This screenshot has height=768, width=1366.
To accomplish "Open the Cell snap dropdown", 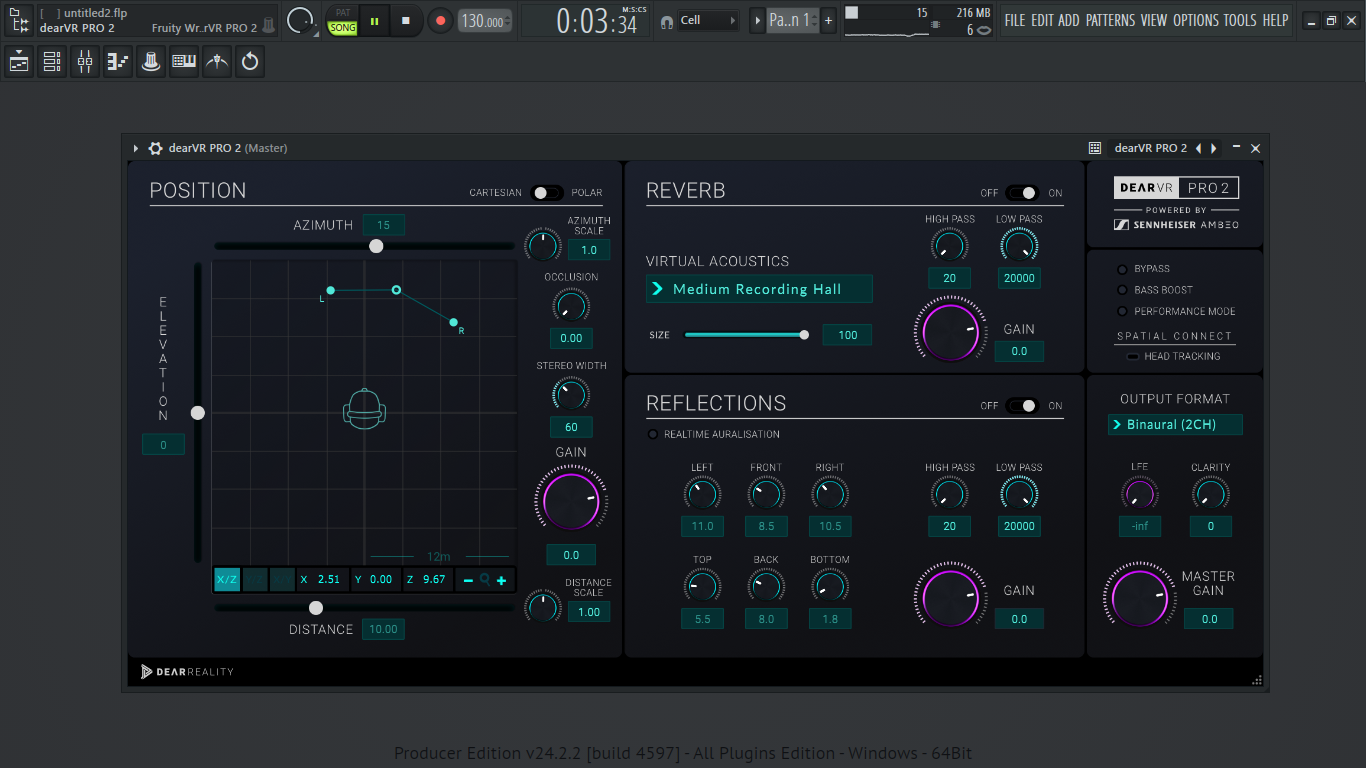I will (707, 20).
